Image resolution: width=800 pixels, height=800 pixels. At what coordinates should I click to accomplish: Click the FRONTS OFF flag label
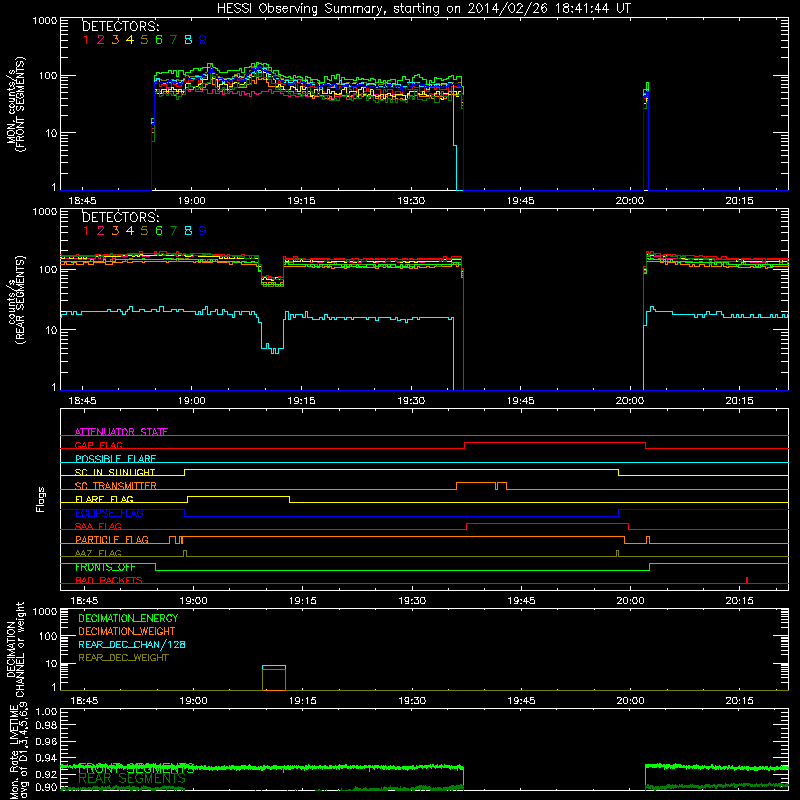(x=105, y=567)
